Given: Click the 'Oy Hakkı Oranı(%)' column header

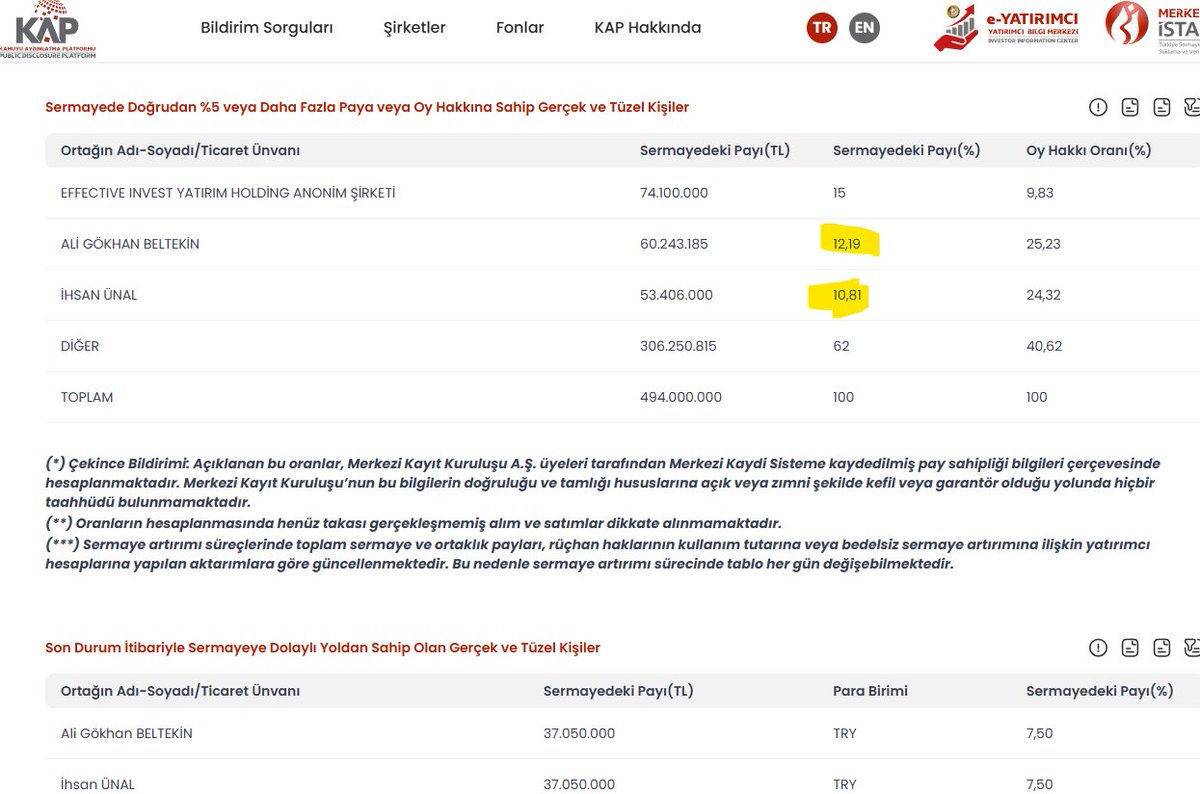Looking at the screenshot, I should 1089,151.
